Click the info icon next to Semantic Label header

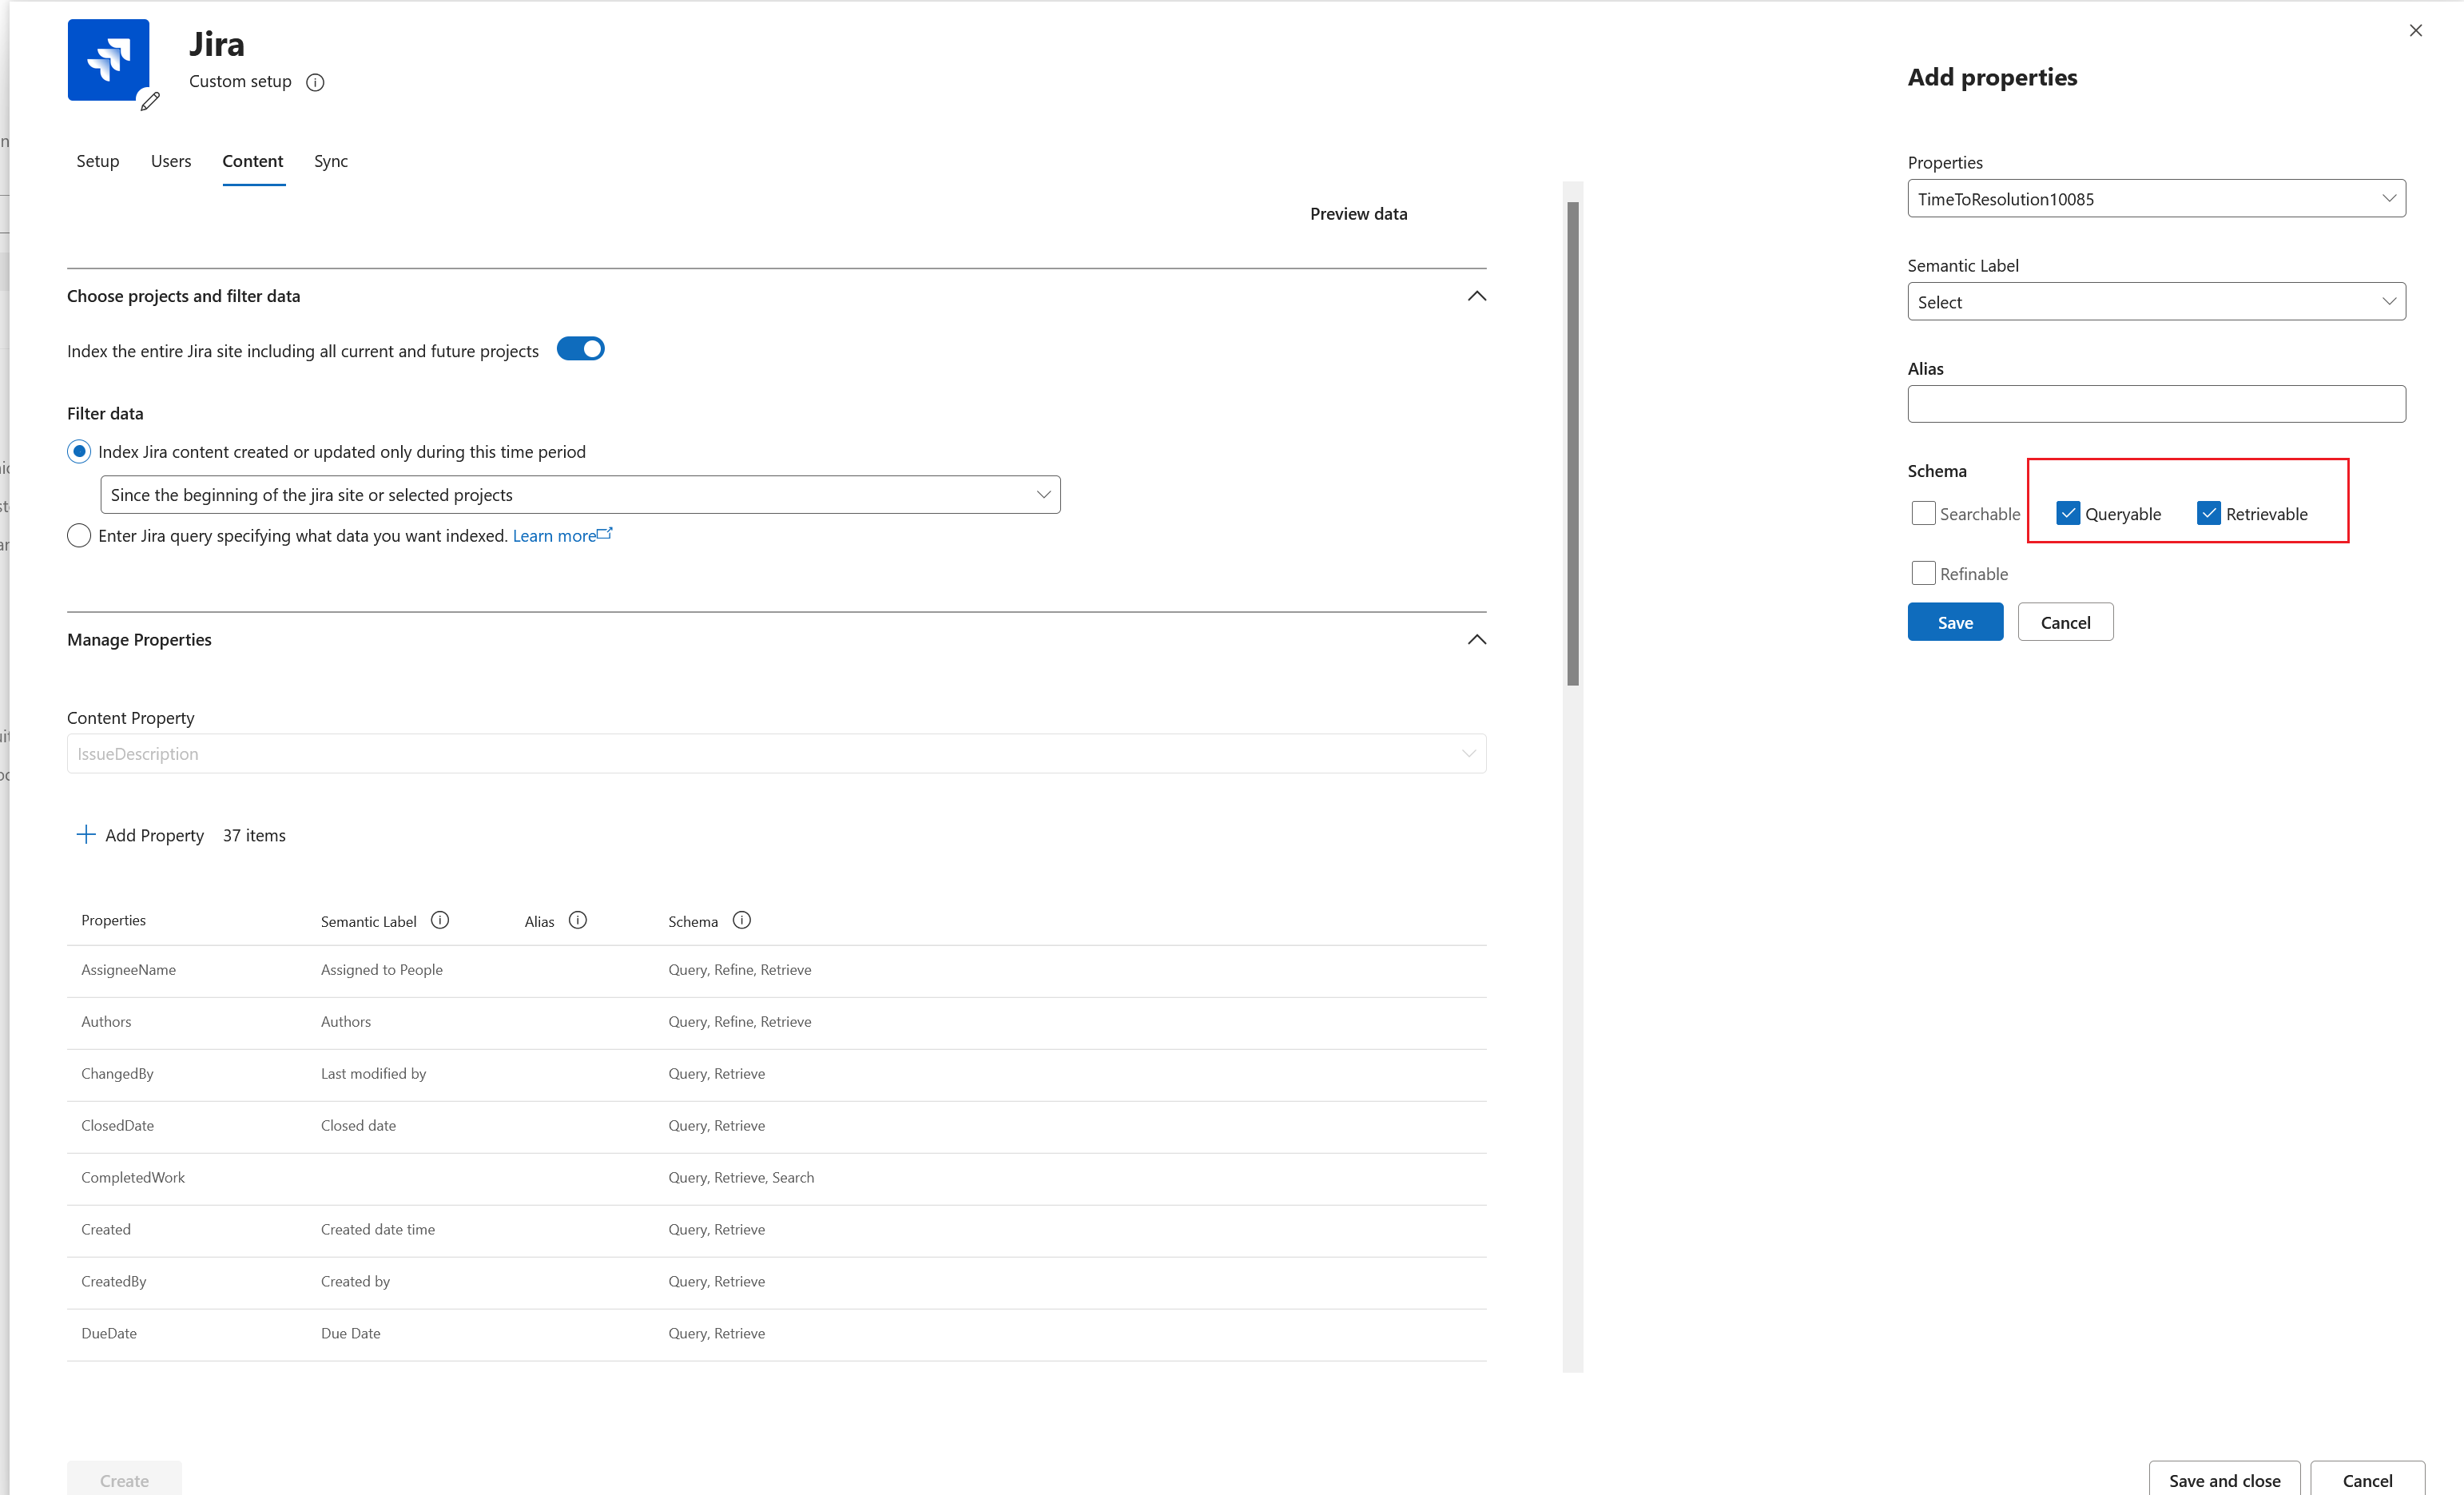click(440, 920)
